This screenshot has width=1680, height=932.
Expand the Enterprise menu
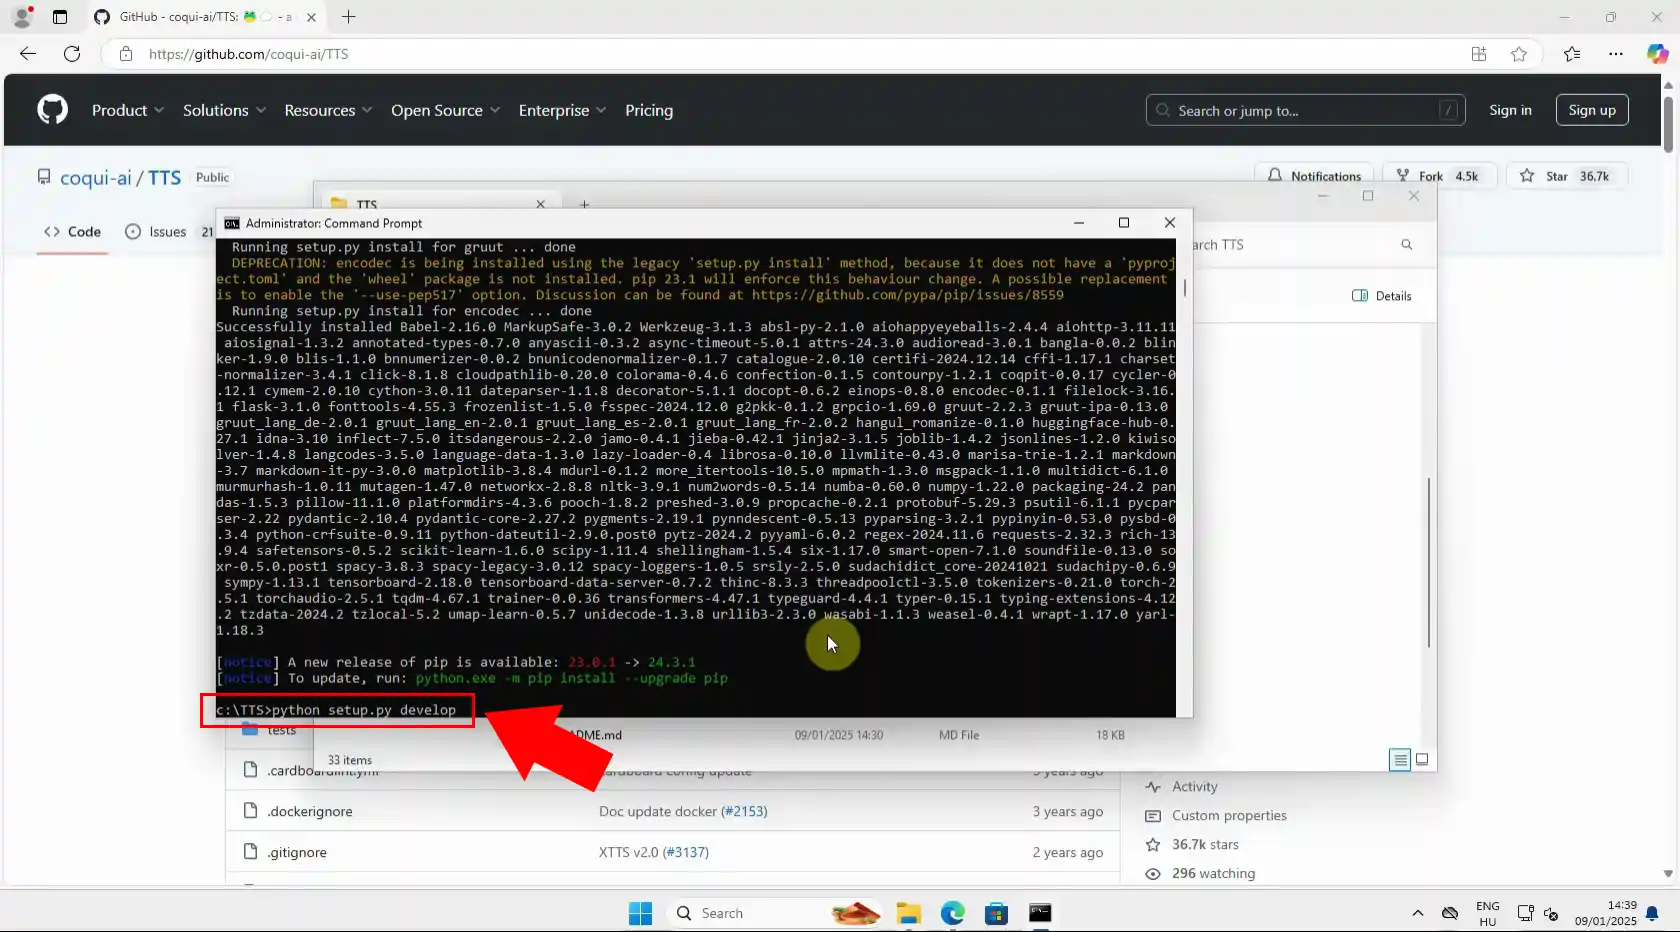pos(562,110)
